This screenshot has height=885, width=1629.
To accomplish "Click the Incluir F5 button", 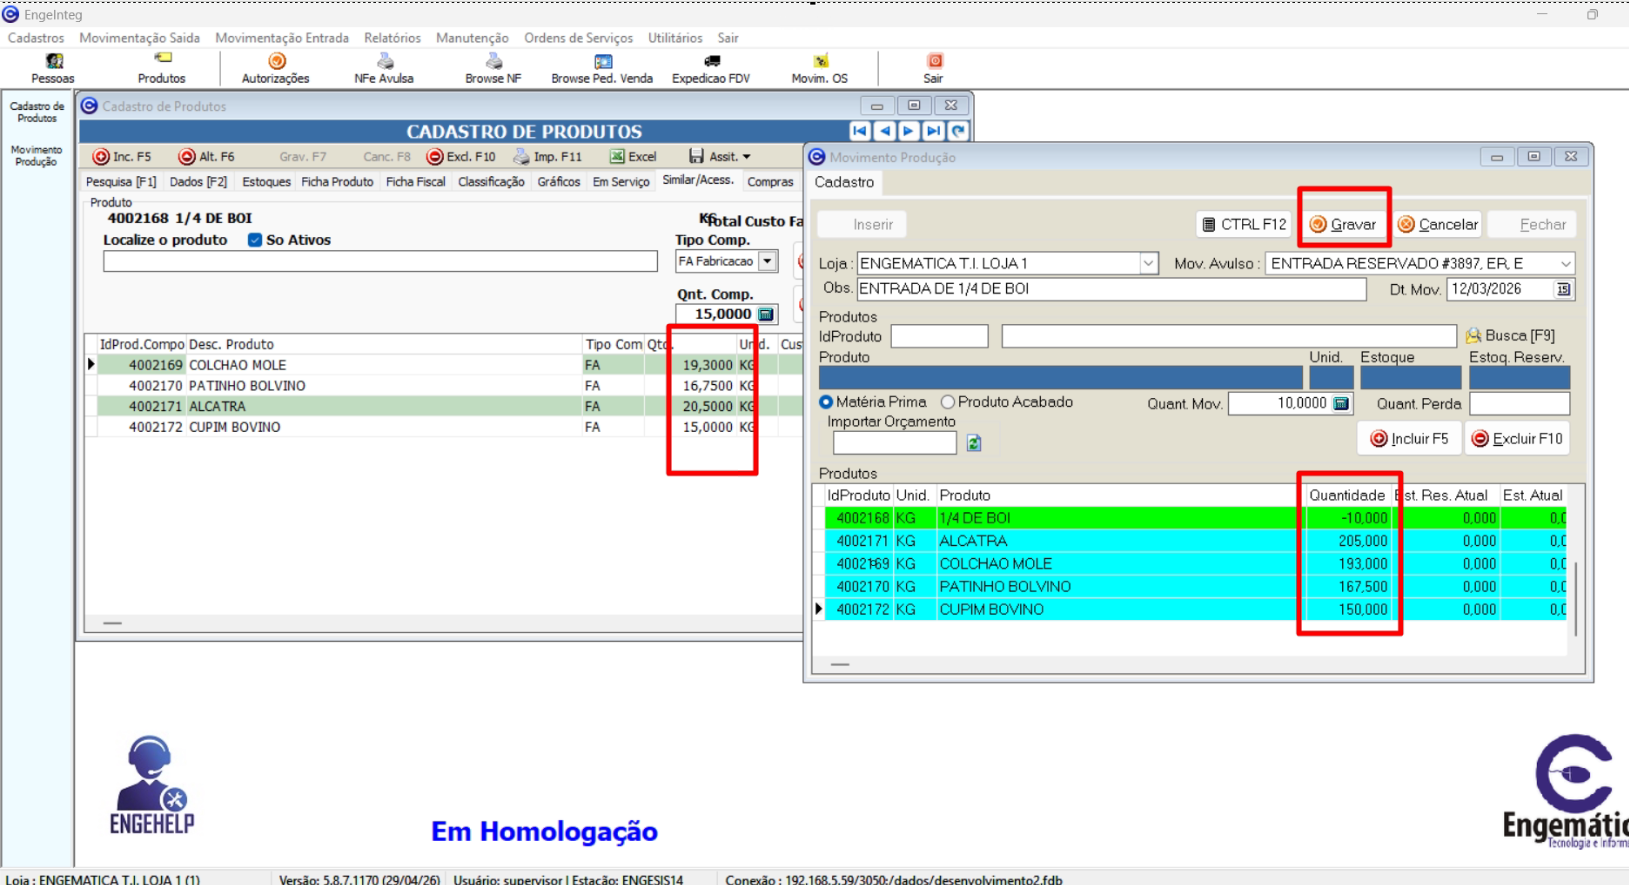I will coord(1409,439).
